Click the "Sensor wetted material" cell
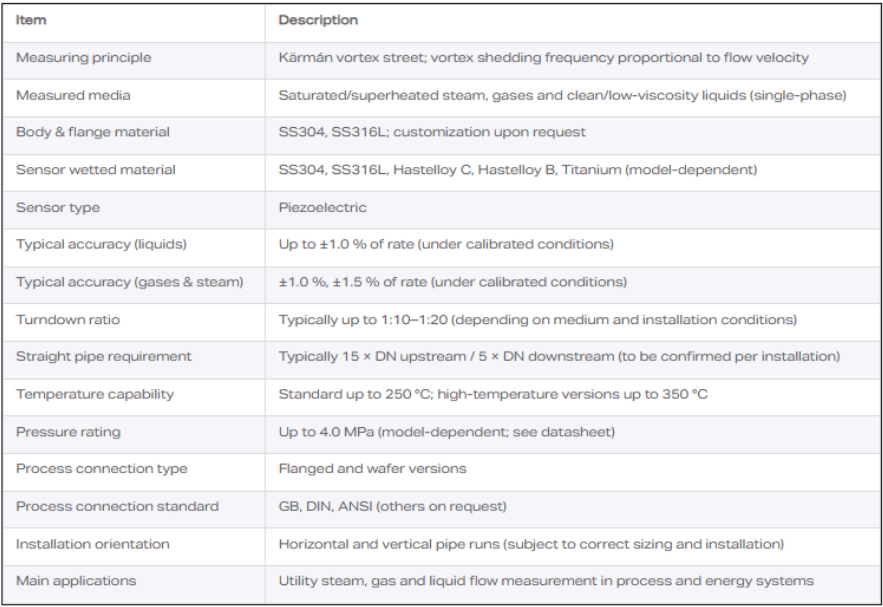Screen dimensions: 883x607 coord(96,170)
